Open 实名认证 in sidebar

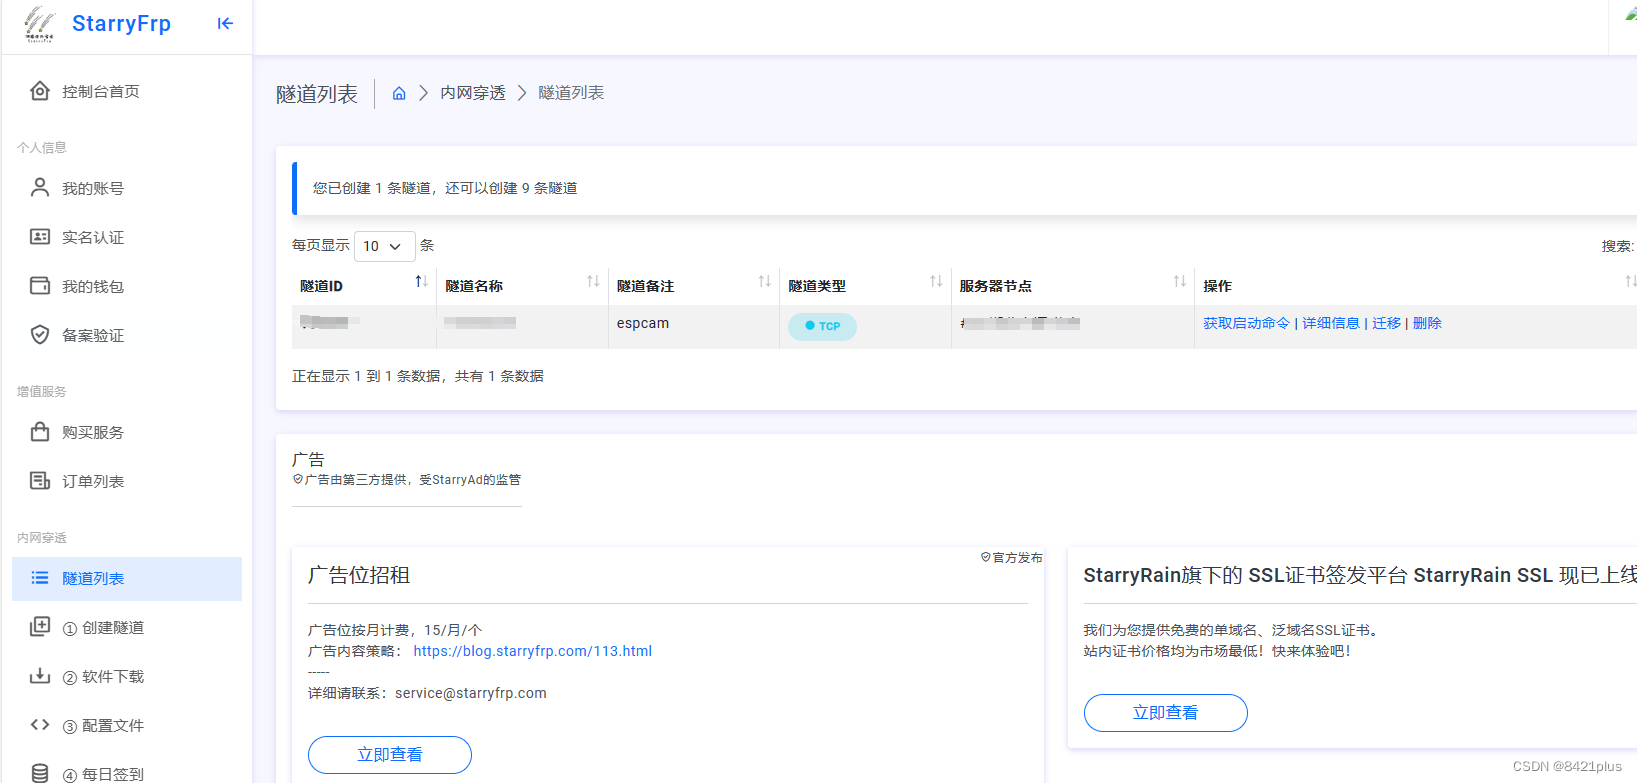[127, 237]
